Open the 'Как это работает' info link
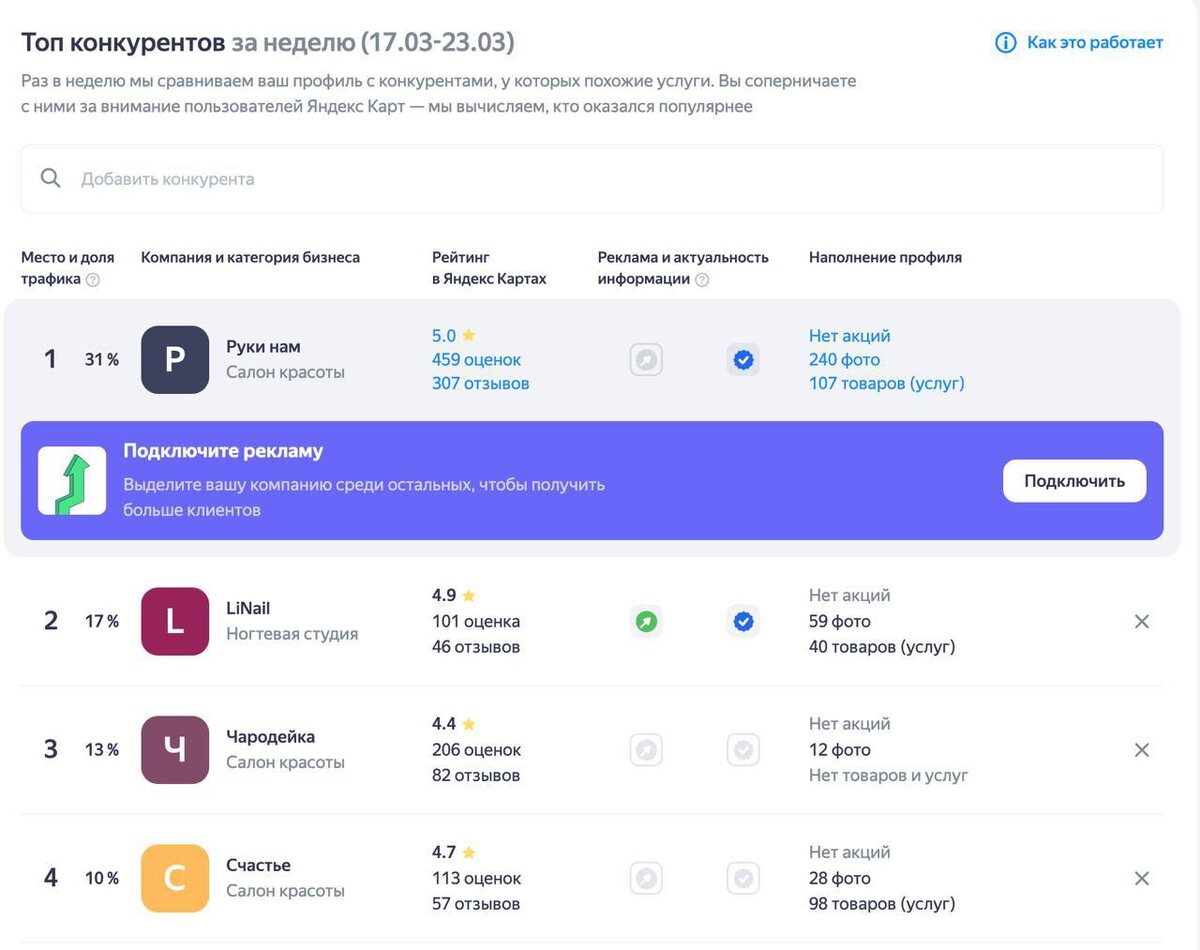This screenshot has height=950, width=1200. [x=1095, y=42]
